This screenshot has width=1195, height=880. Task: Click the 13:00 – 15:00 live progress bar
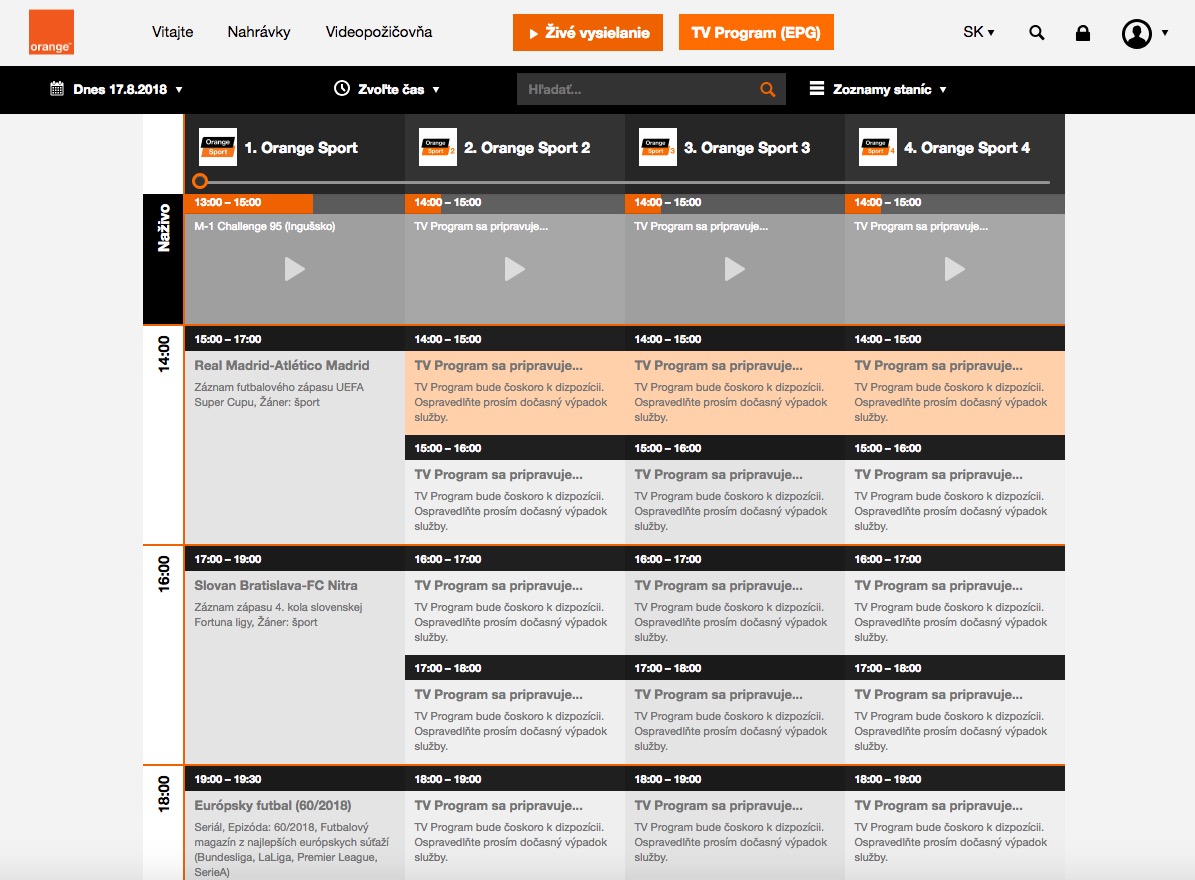tap(295, 203)
